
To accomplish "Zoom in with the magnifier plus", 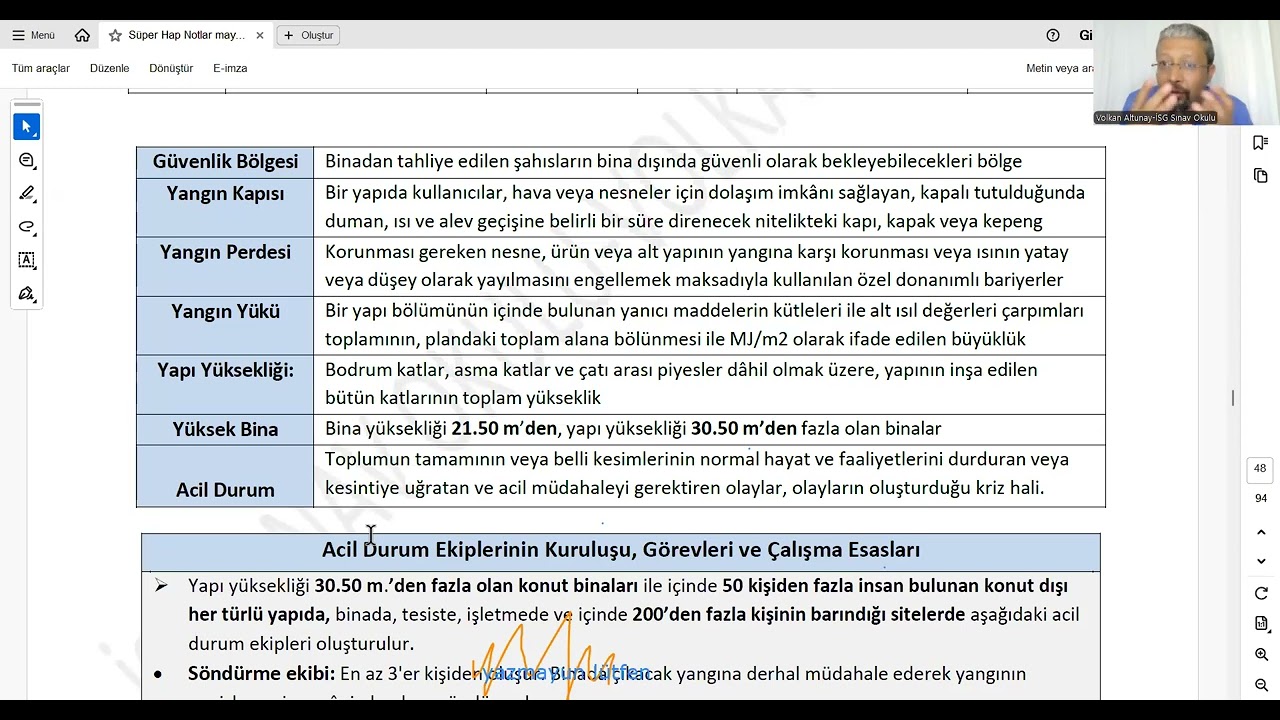I will coord(1261,655).
